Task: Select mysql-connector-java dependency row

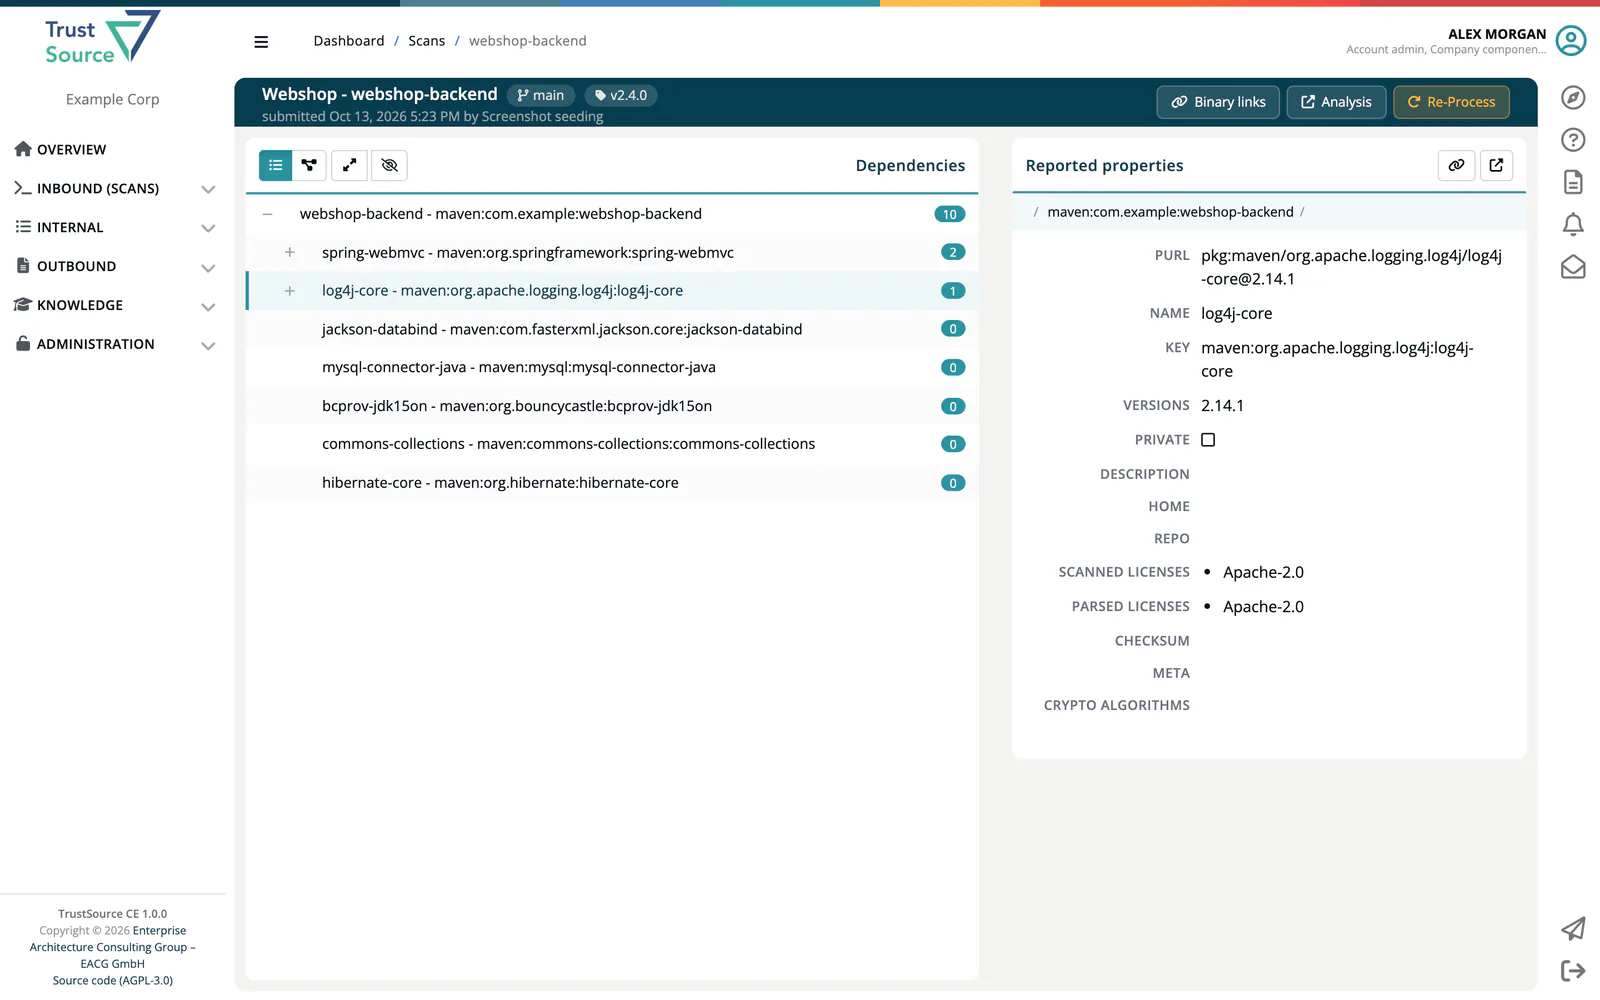Action: [x=612, y=367]
